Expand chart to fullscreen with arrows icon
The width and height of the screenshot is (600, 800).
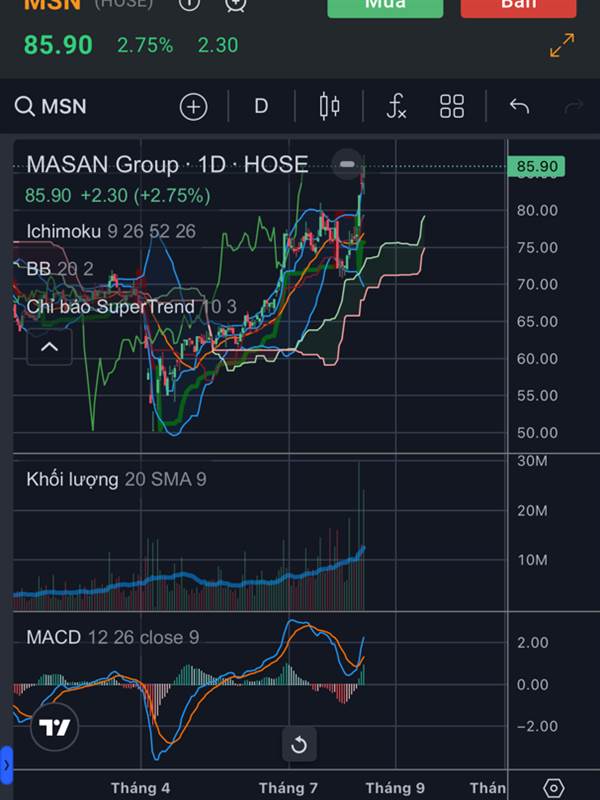(562, 45)
